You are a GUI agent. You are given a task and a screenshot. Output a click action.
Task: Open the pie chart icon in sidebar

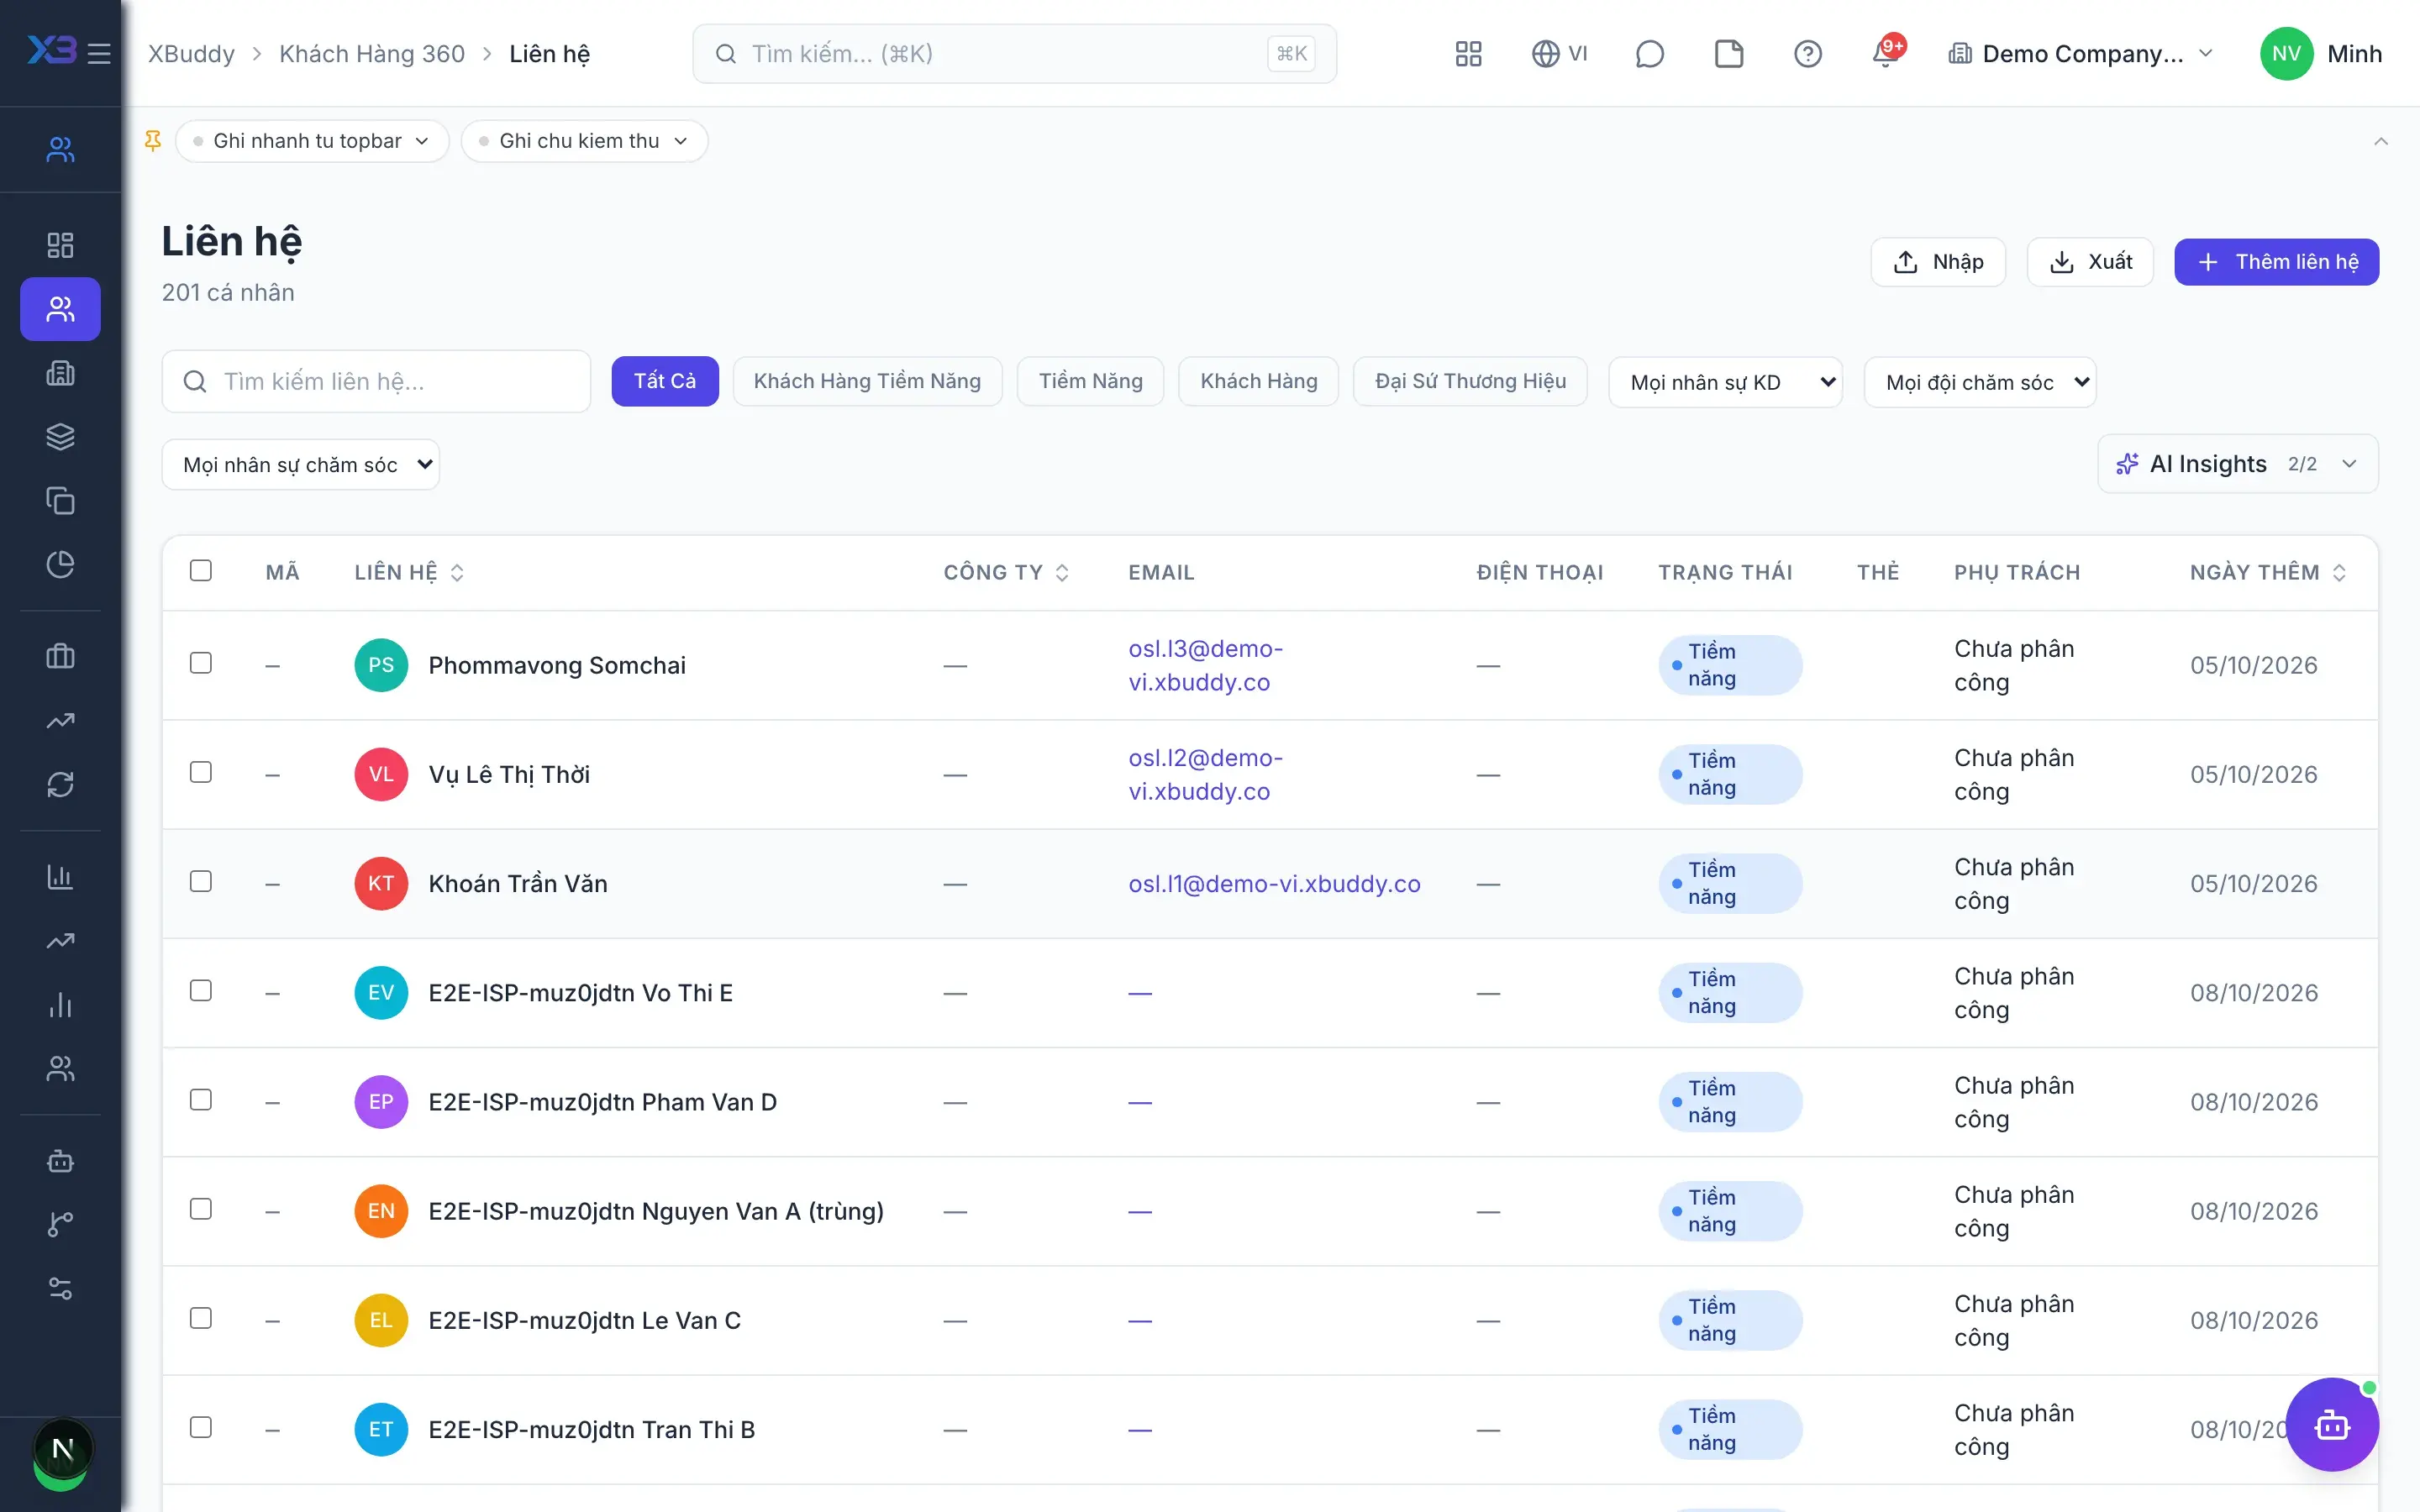coord(60,565)
